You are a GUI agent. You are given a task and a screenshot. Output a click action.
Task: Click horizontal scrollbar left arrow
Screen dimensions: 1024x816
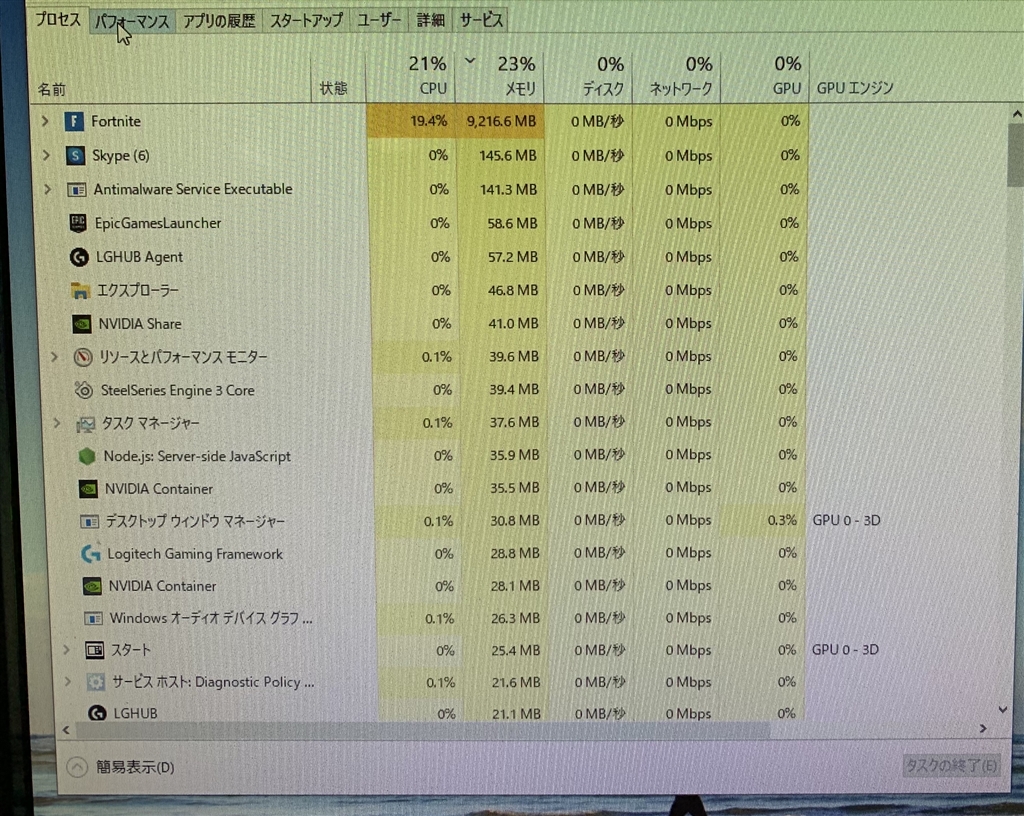(66, 730)
